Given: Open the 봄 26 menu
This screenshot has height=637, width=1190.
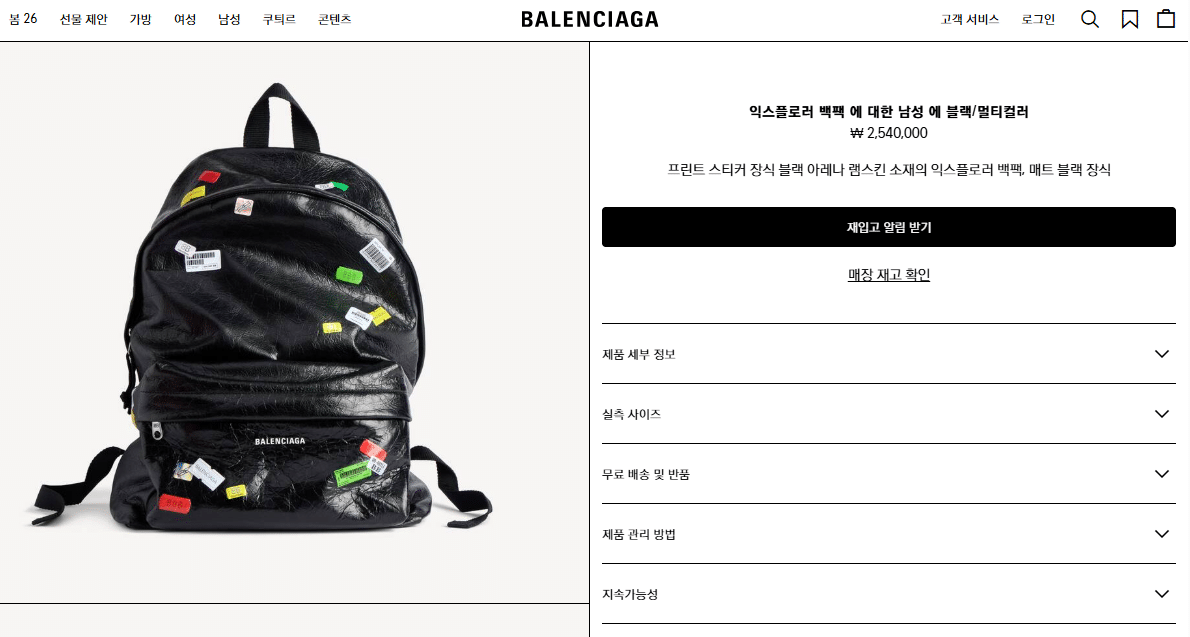Looking at the screenshot, I should click(23, 19).
